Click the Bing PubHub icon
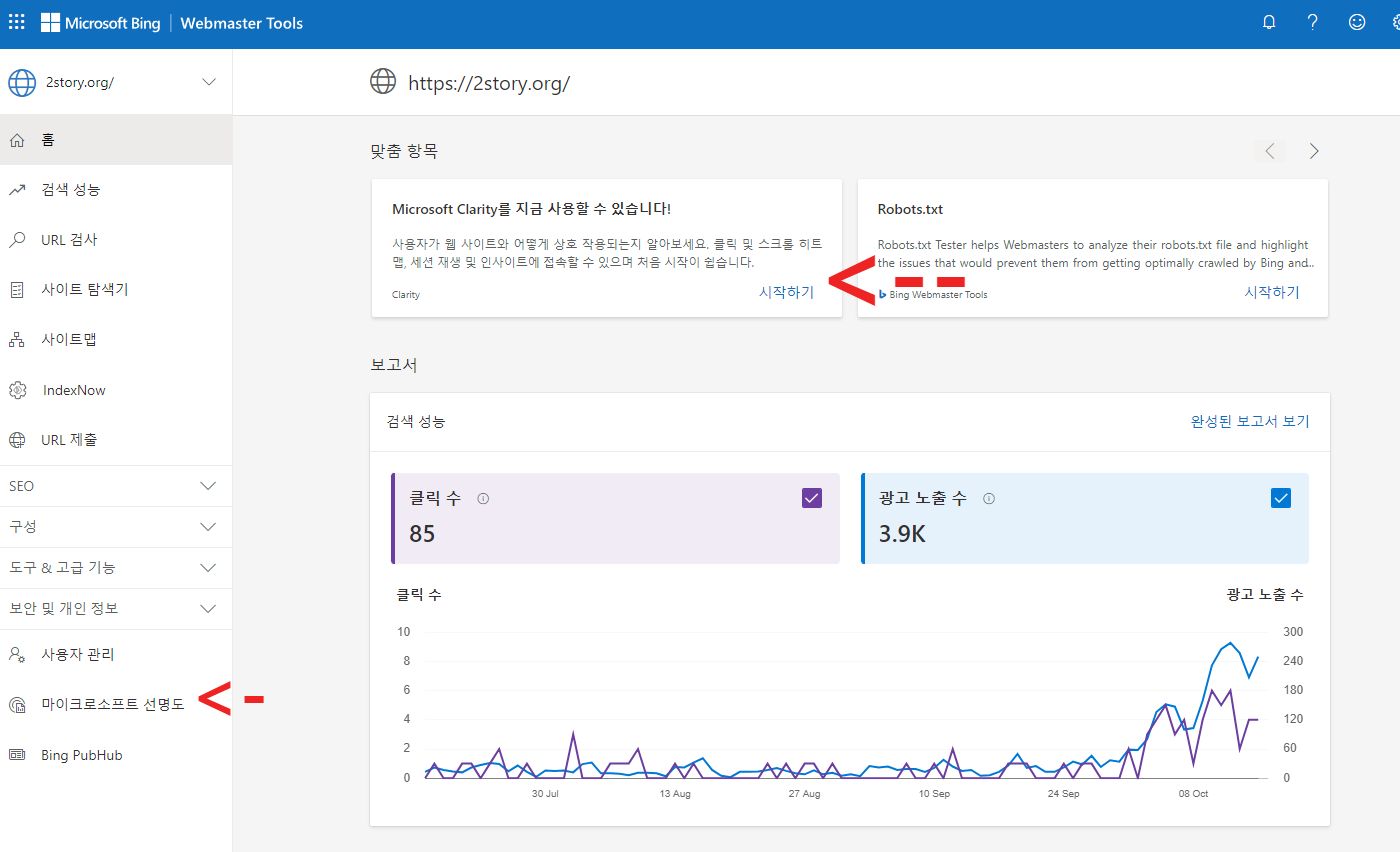Viewport: 1400px width, 852px height. [17, 755]
